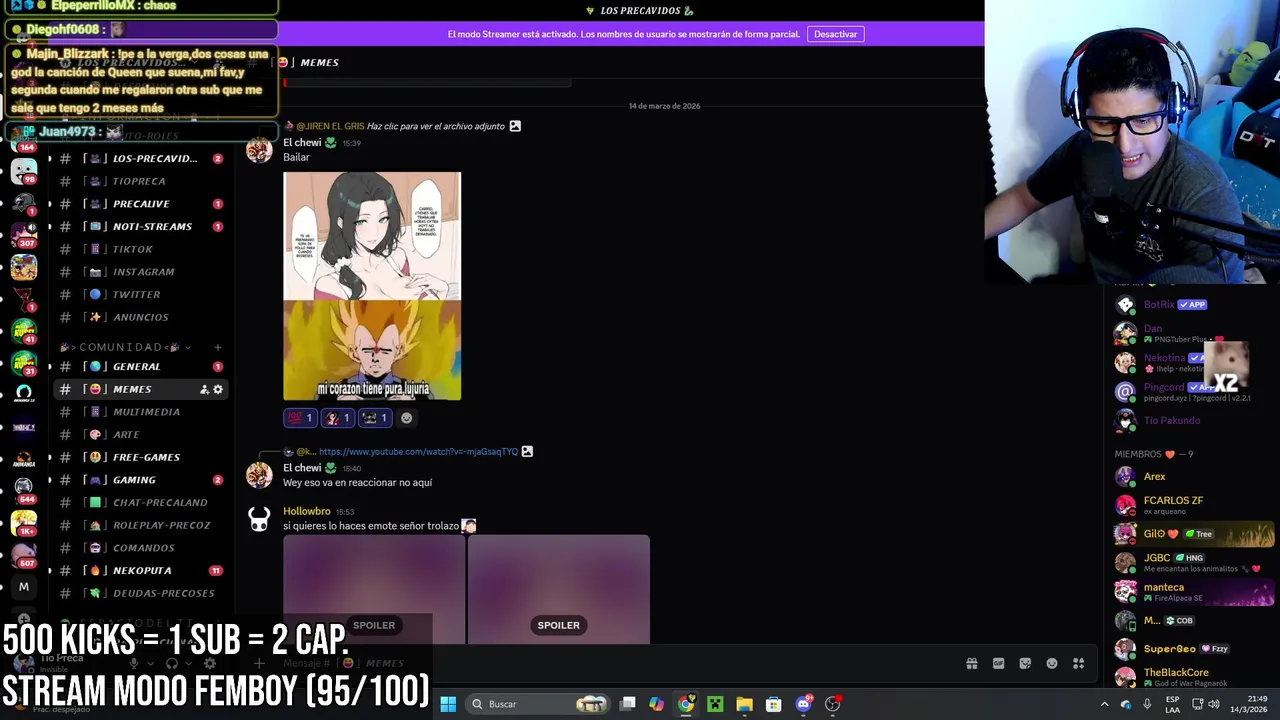Toggle the third reaction under the meme
Viewport: 1280px width, 720px height.
(x=375, y=418)
